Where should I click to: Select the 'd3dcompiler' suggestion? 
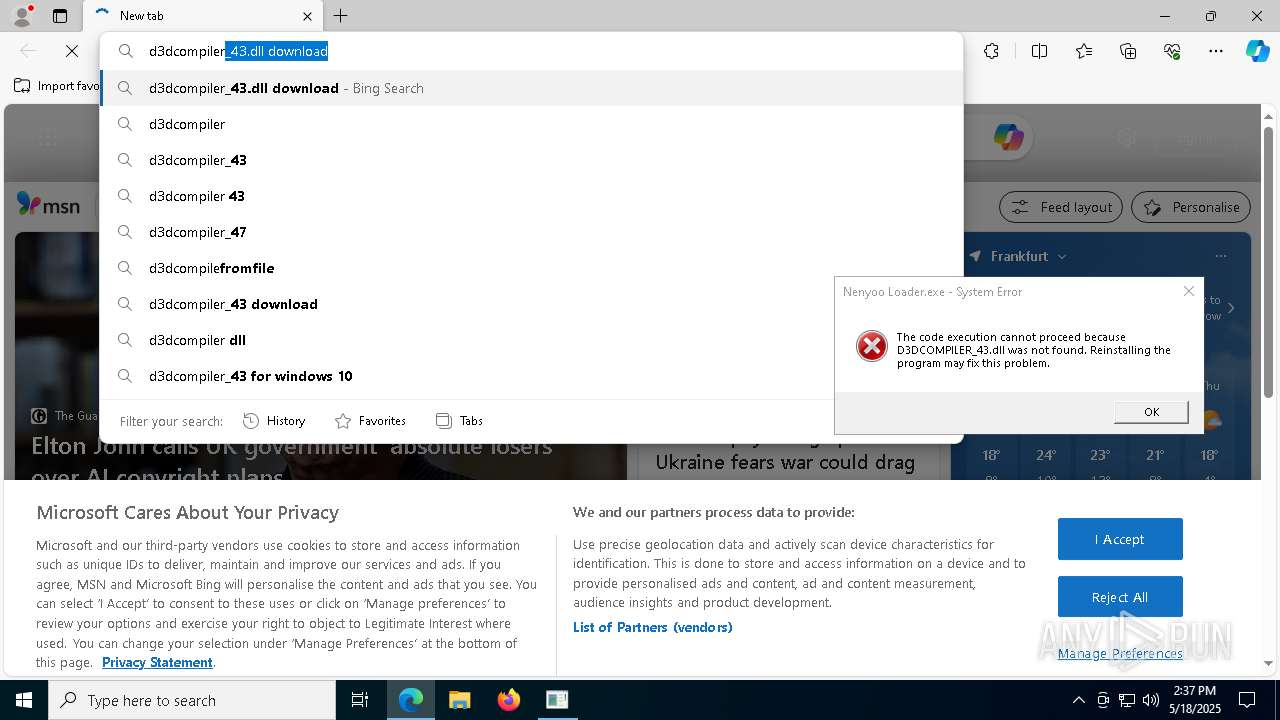tap(531, 124)
